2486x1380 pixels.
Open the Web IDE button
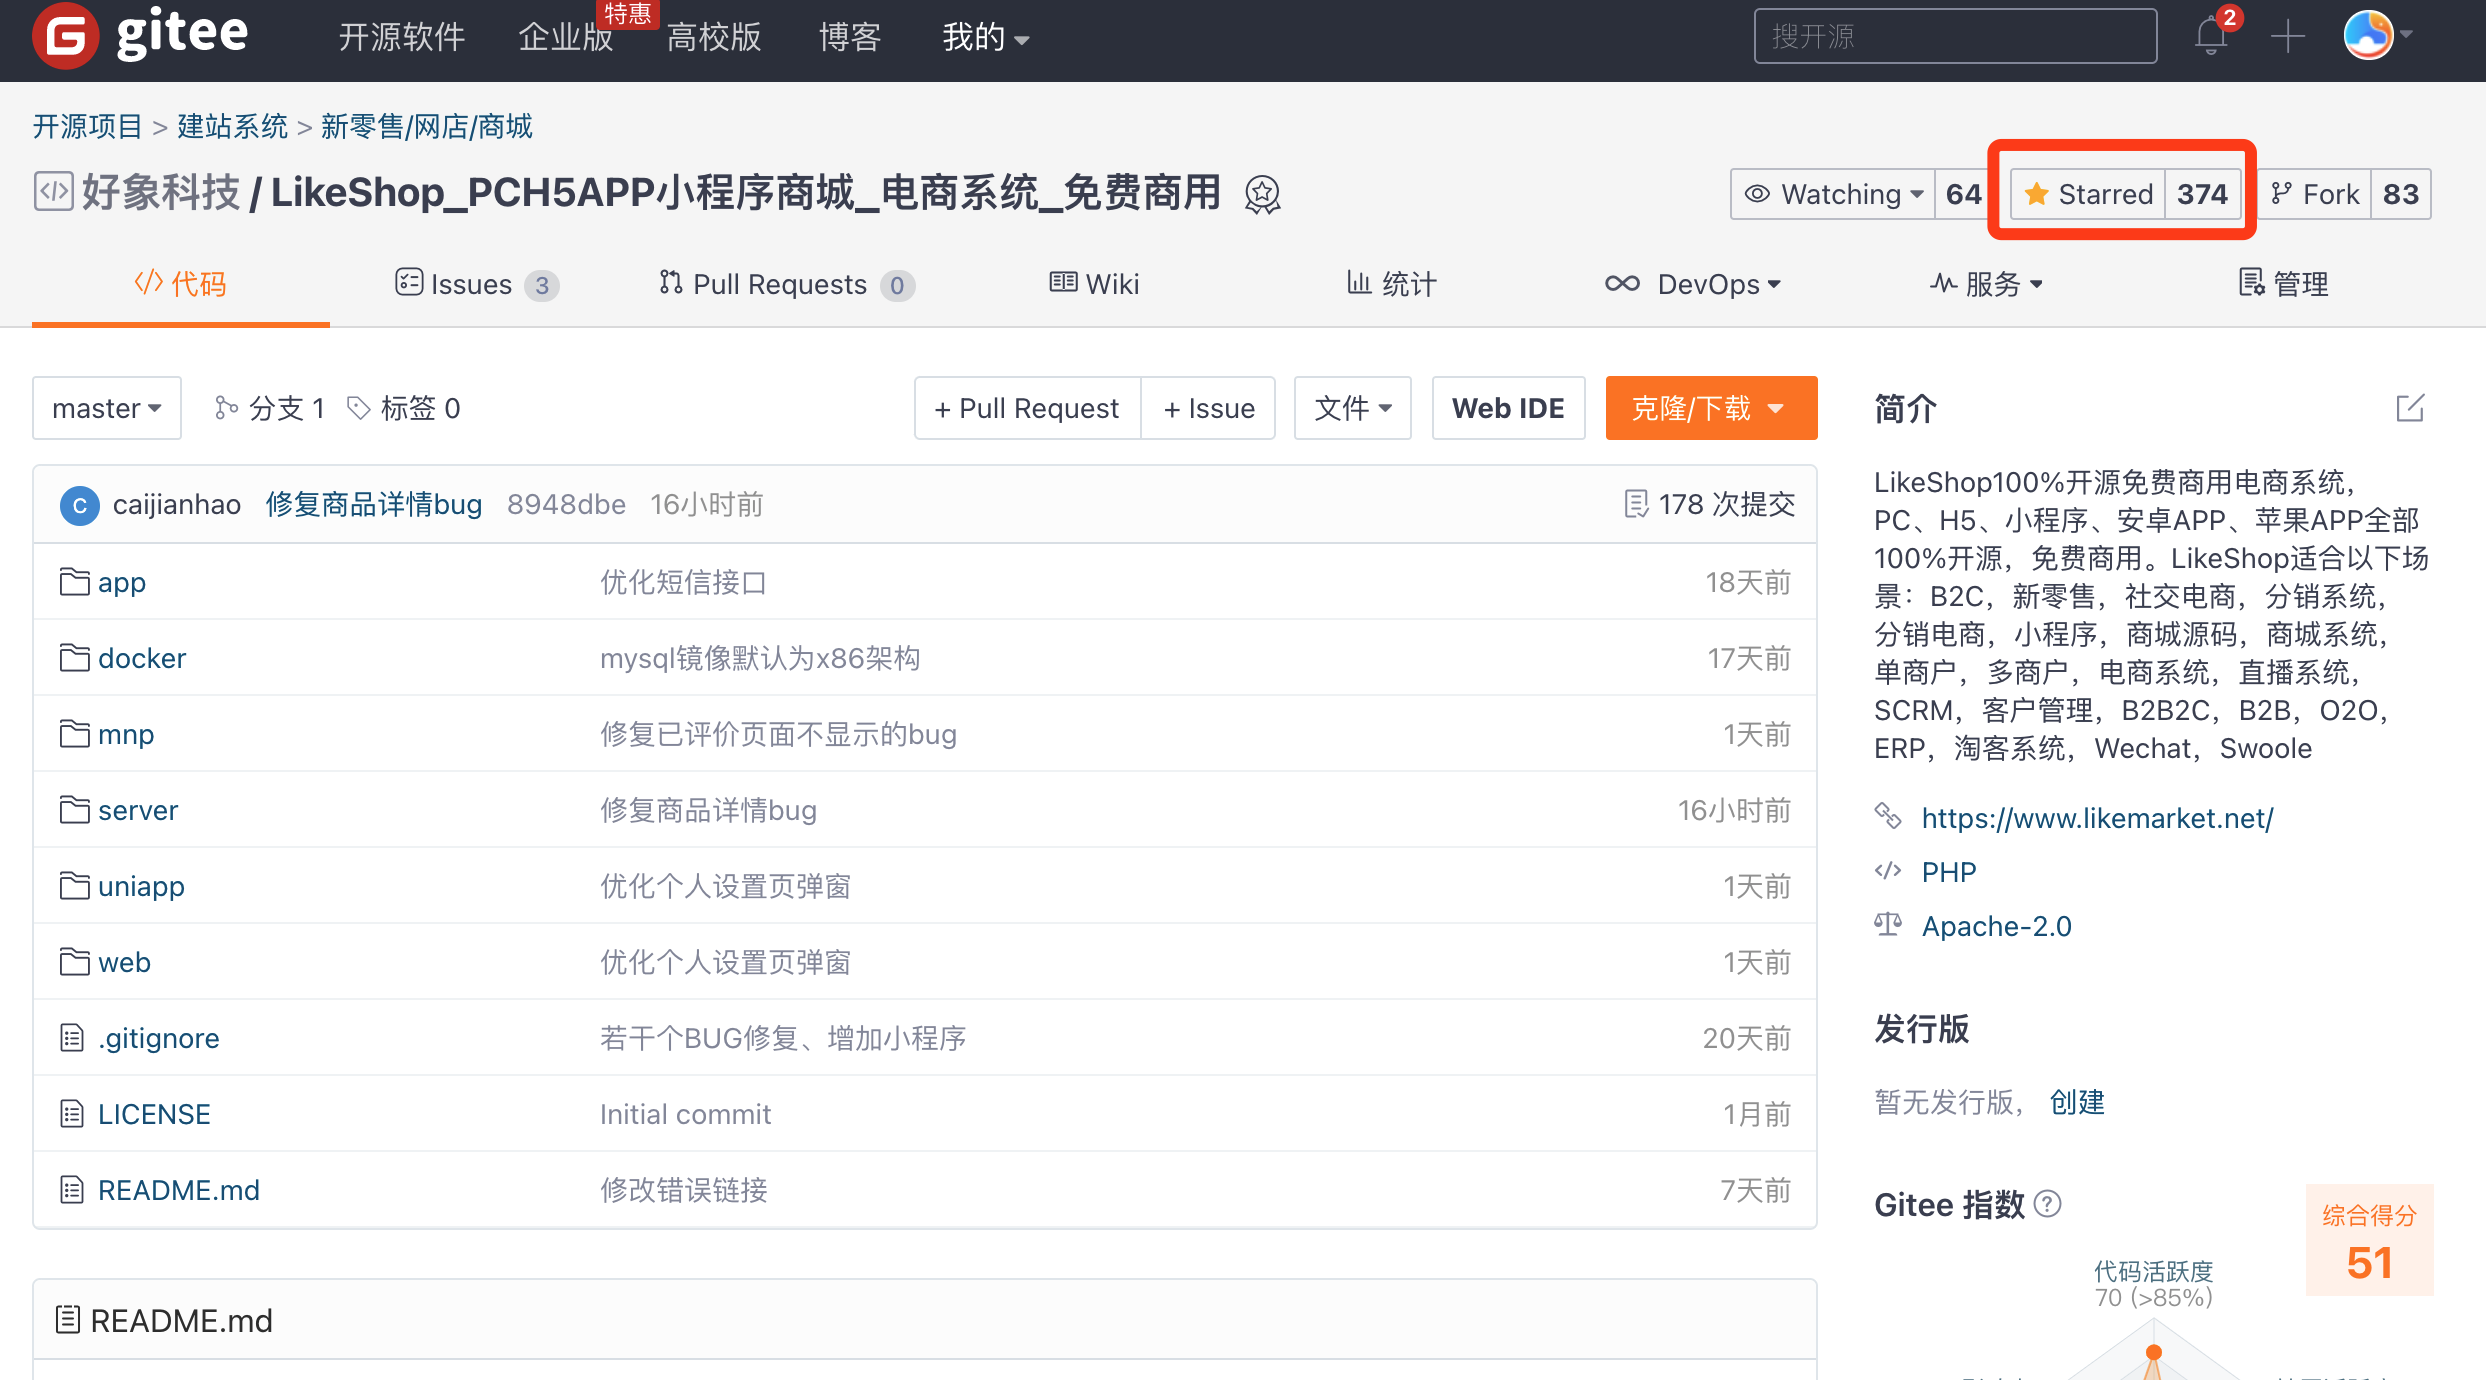(1508, 408)
